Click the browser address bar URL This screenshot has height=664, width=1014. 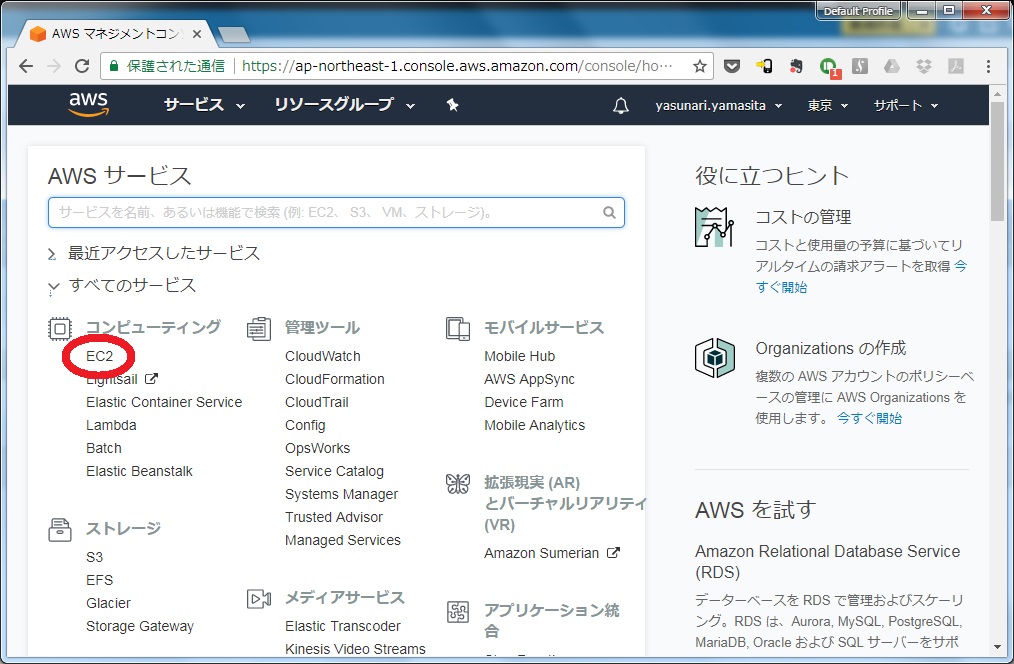(x=458, y=66)
